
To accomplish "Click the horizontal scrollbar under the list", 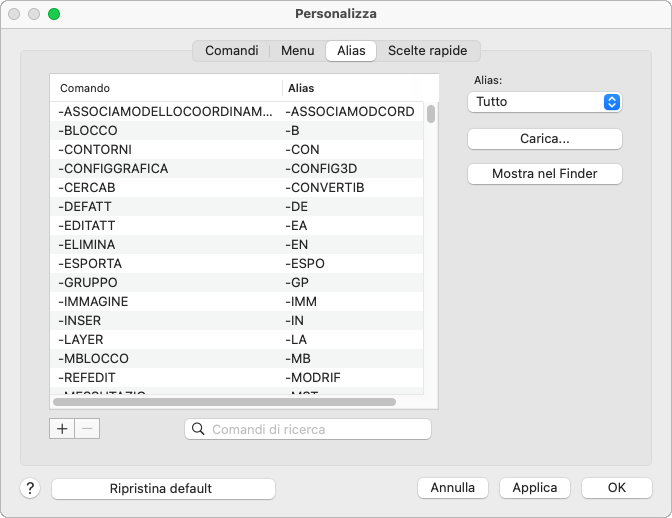I will 224,402.
